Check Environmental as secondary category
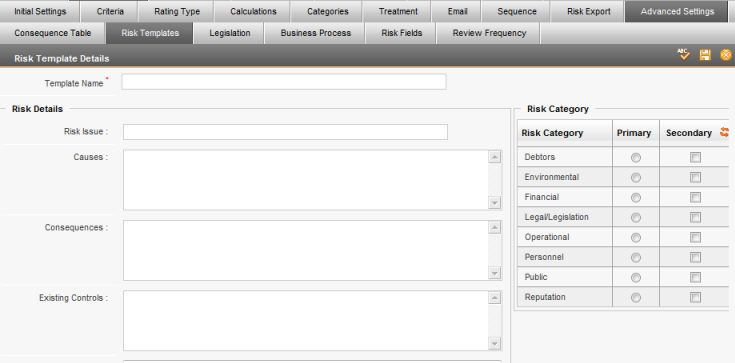Screen dimensions: 735x363 click(x=695, y=177)
